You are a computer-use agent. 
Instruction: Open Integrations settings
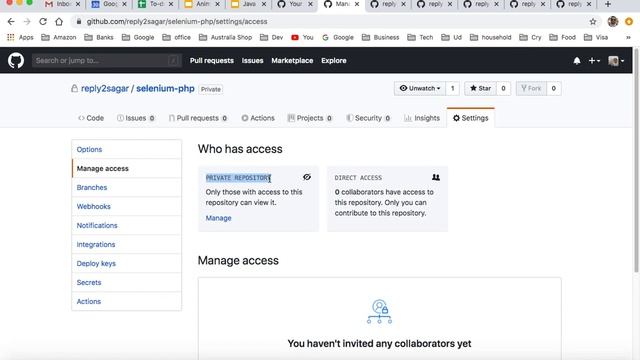127,244
